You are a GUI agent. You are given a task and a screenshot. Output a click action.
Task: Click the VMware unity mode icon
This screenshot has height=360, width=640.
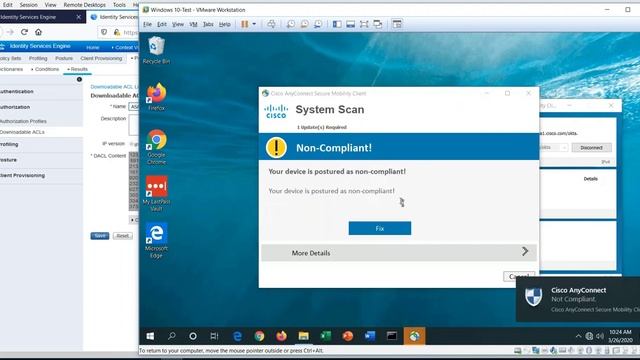point(378,24)
